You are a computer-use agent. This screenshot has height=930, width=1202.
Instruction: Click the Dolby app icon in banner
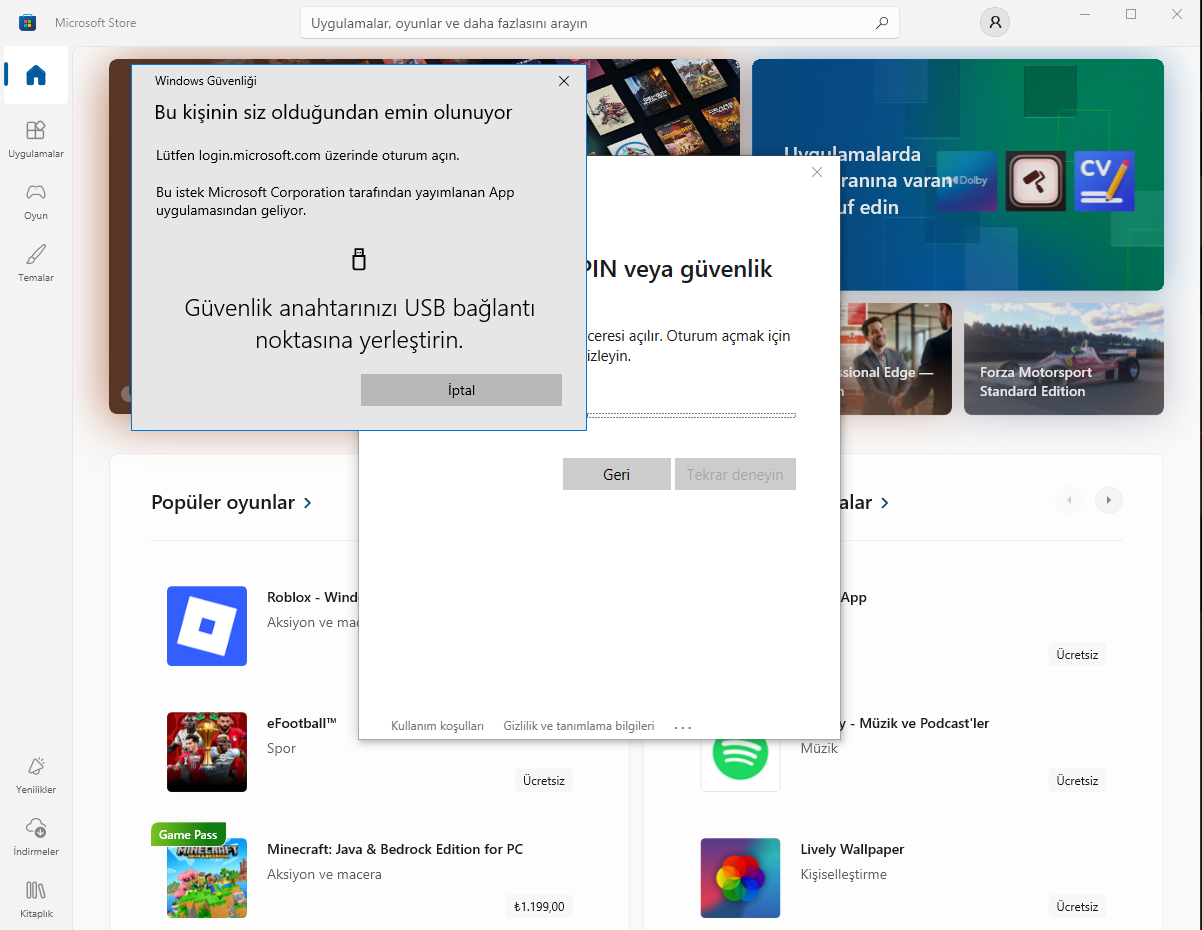966,181
